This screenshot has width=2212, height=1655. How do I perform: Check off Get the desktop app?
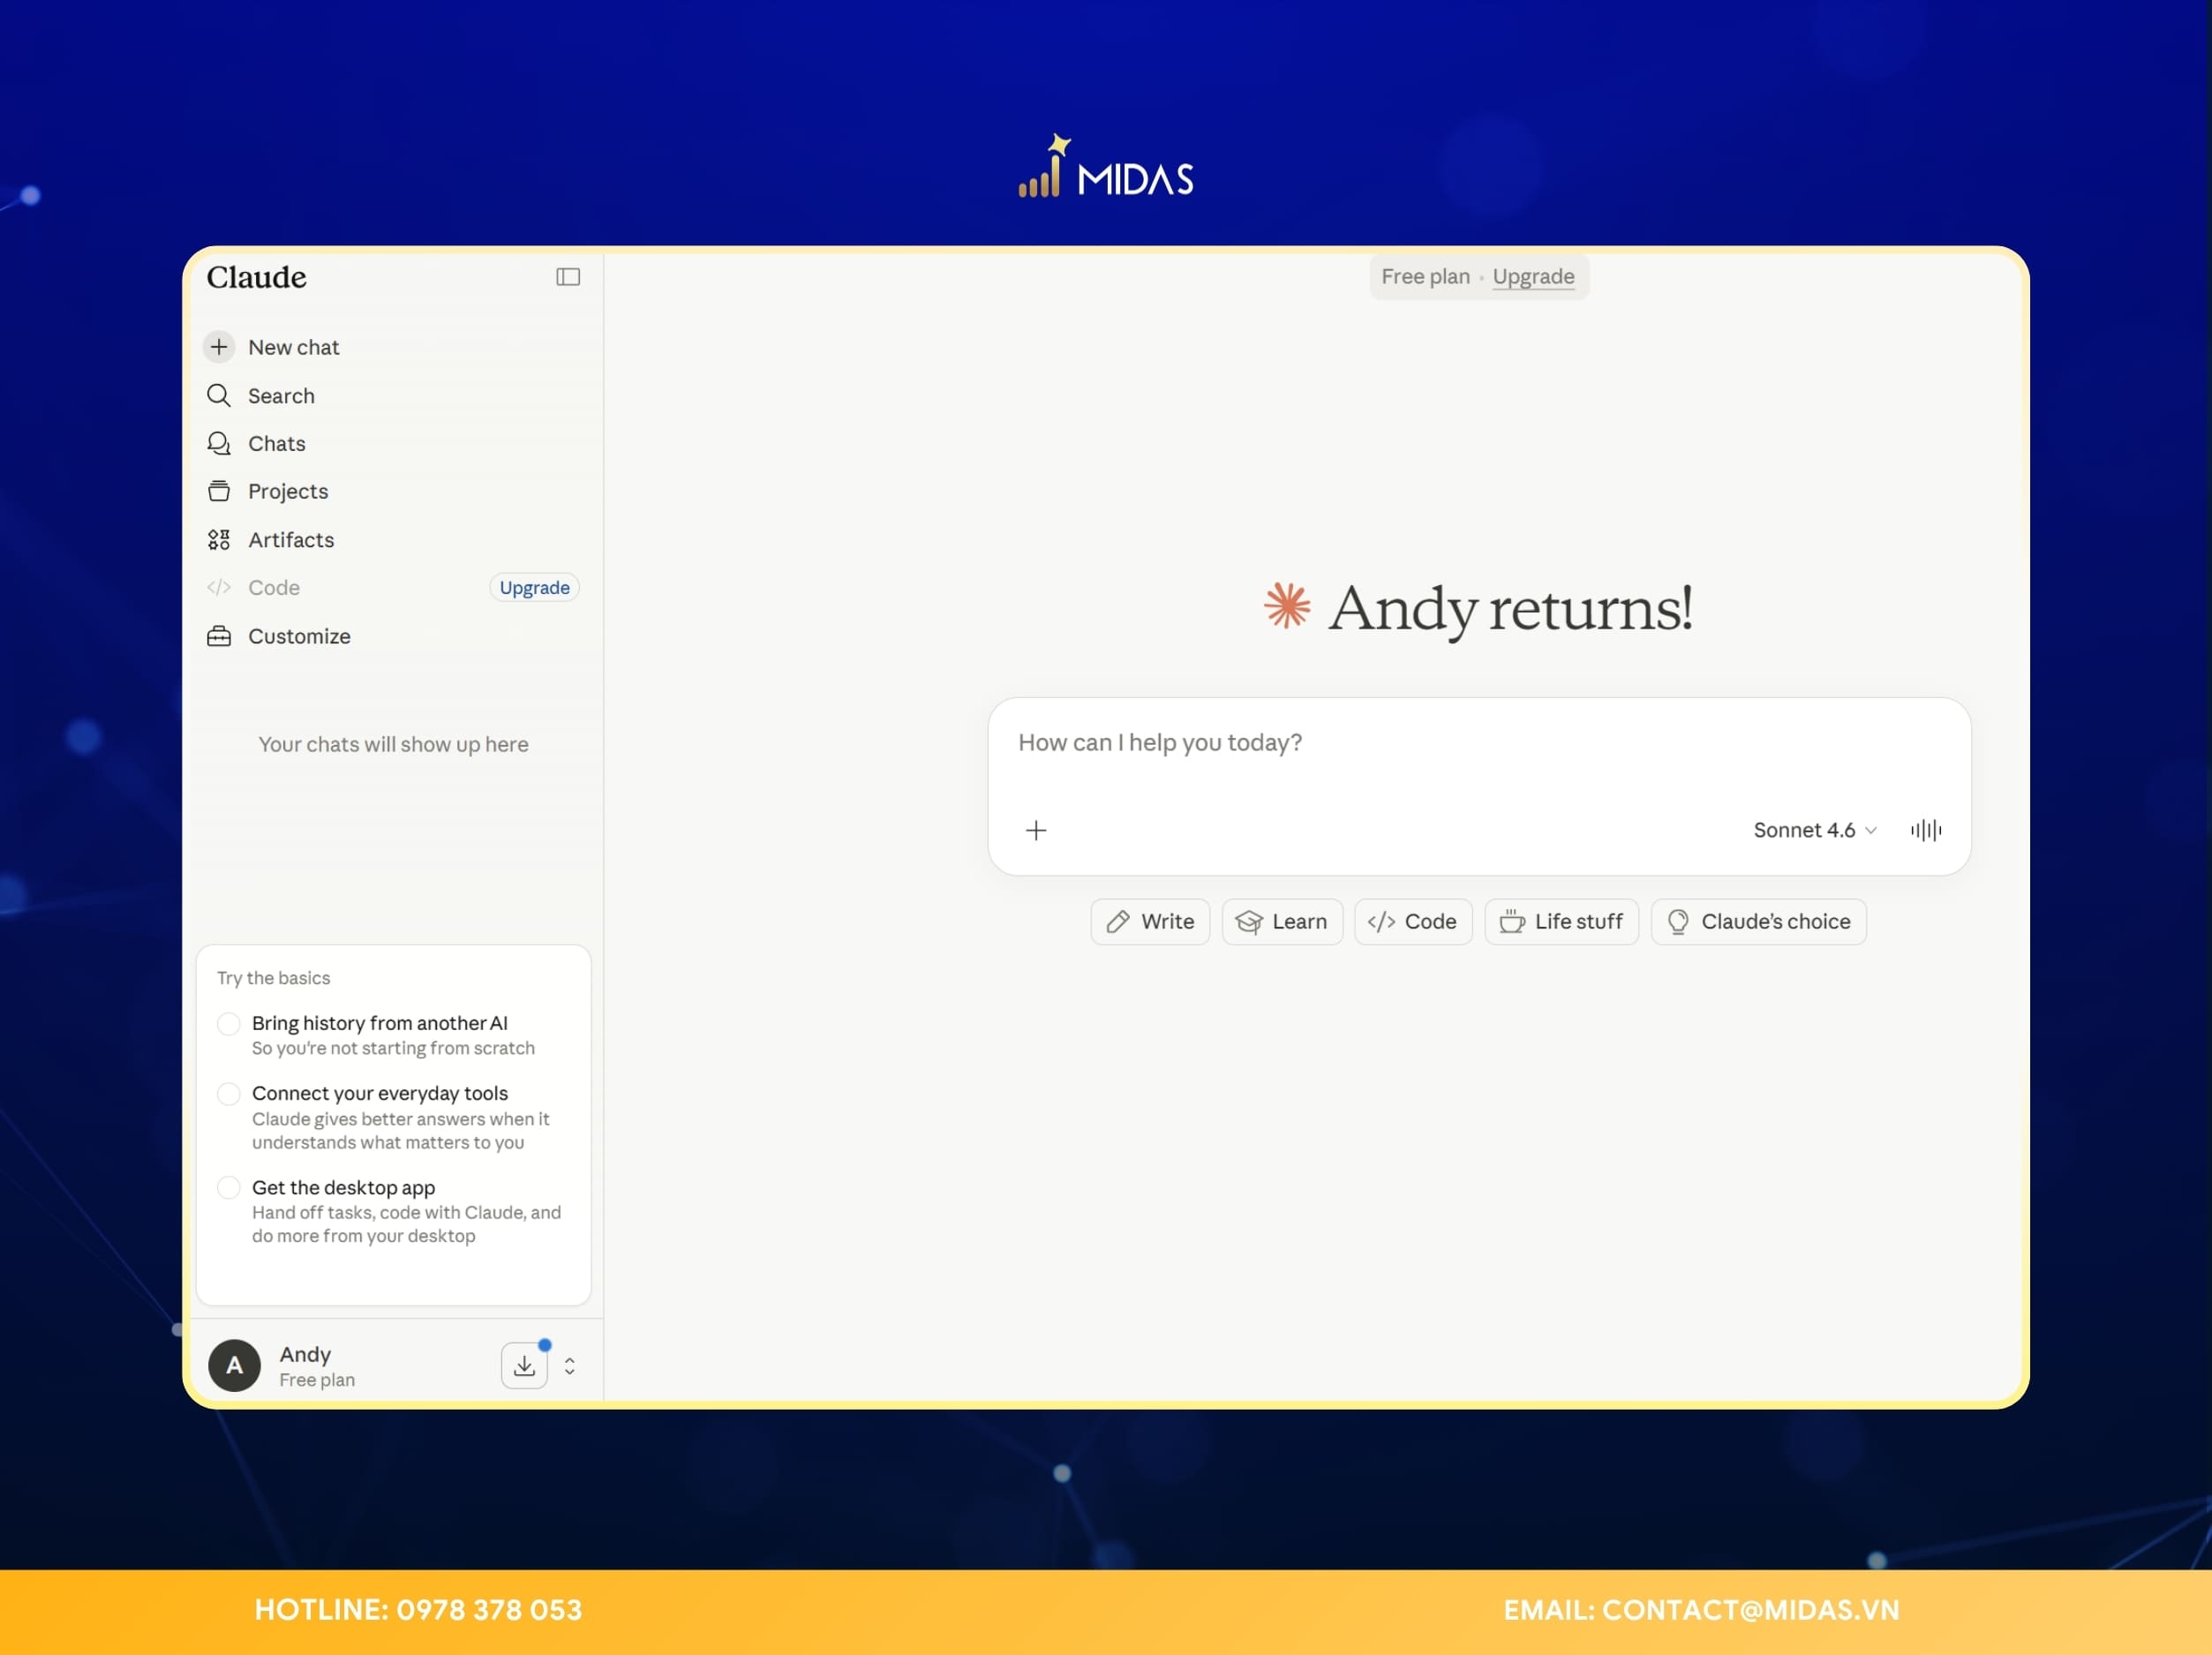229,1187
